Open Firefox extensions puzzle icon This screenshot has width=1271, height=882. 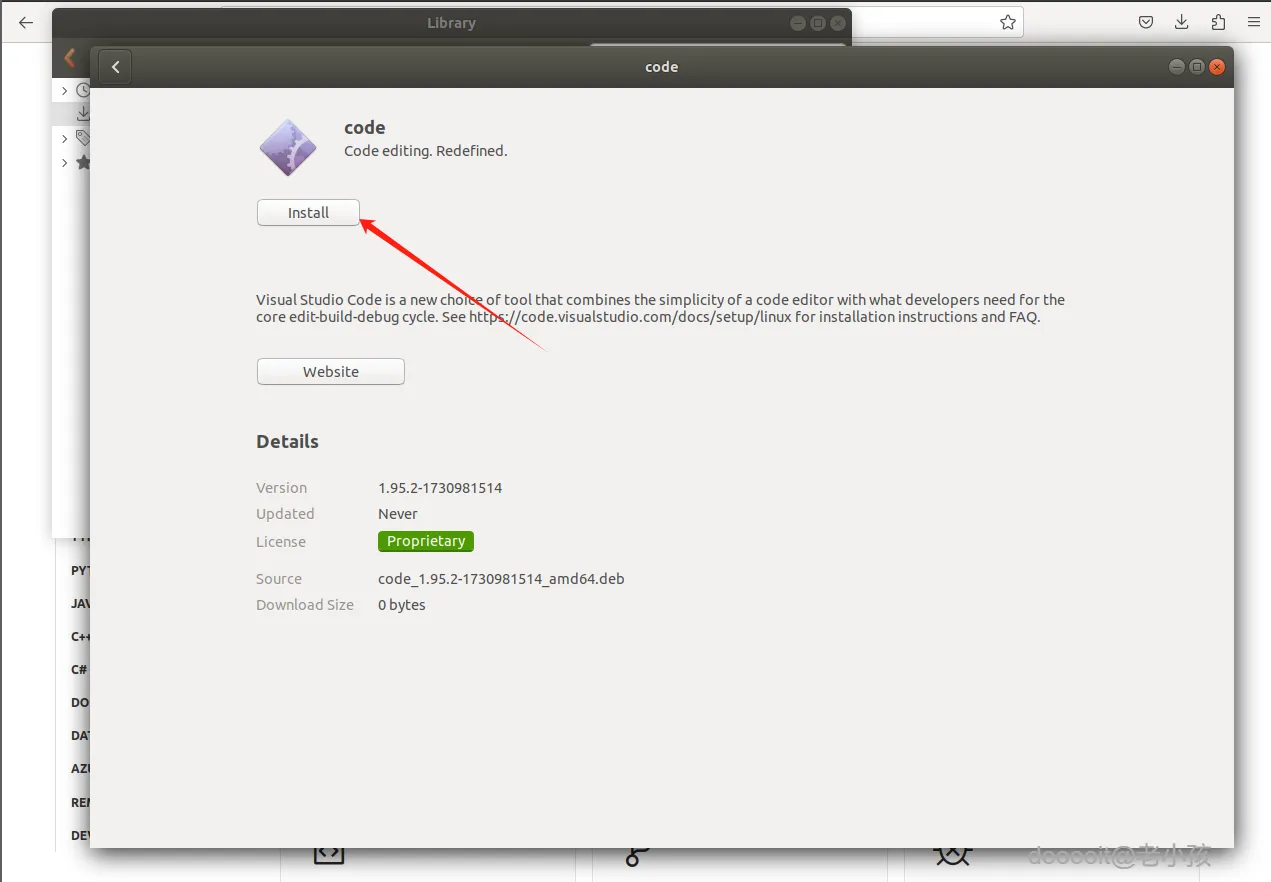[1218, 22]
